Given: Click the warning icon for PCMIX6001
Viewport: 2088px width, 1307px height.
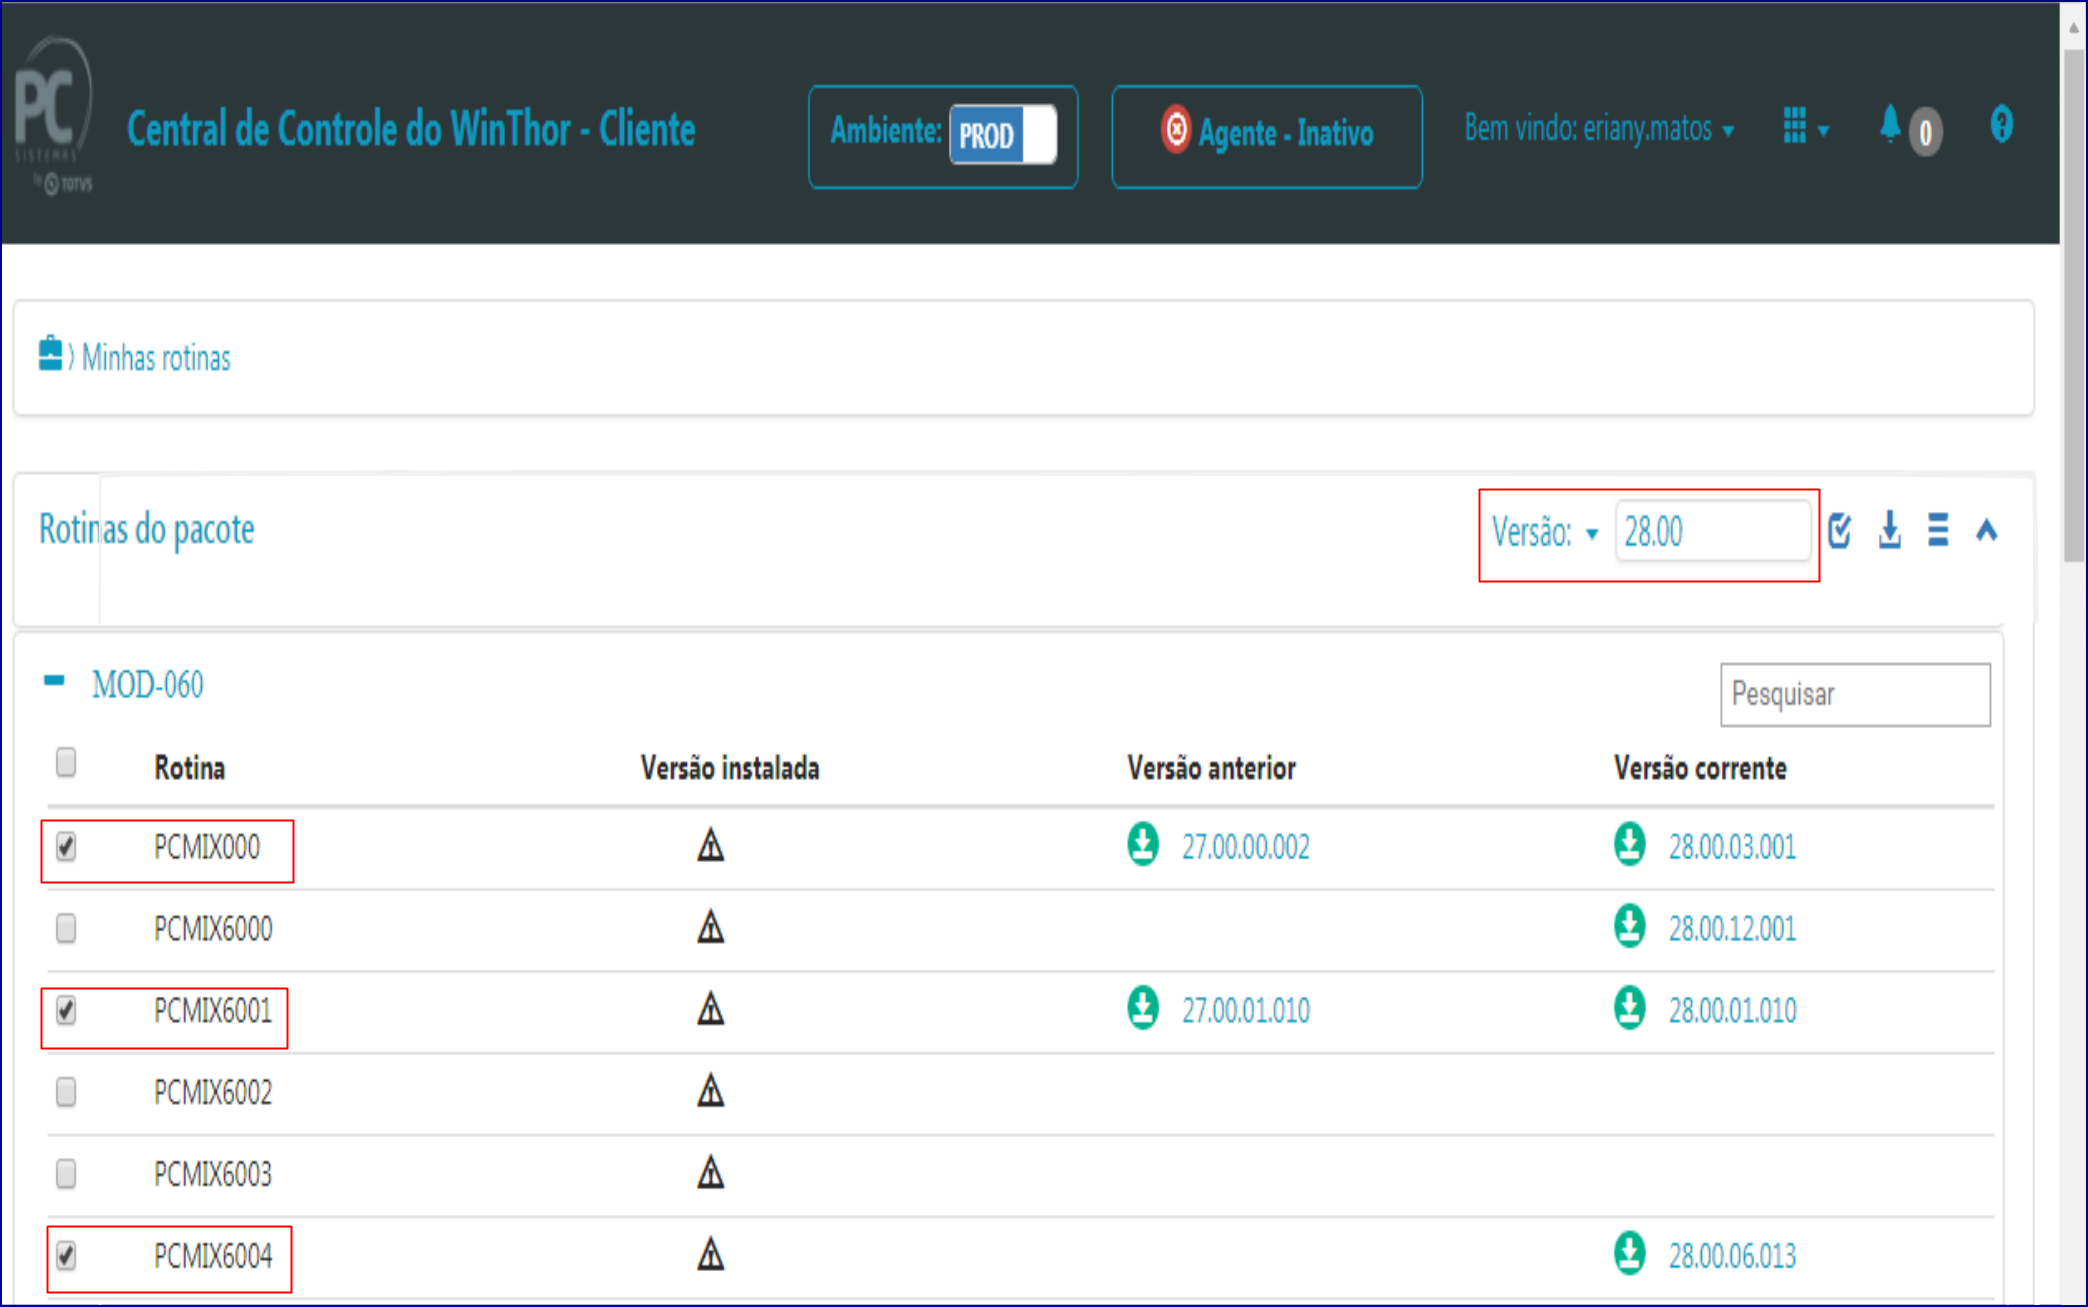Looking at the screenshot, I should coord(710,1010).
